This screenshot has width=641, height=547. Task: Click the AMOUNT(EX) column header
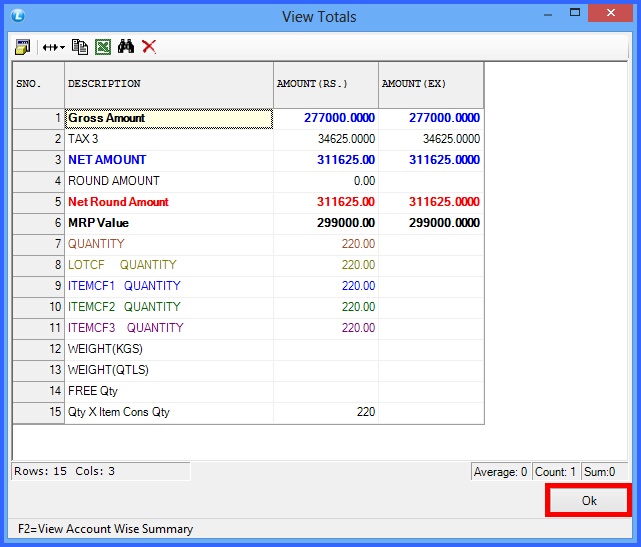431,85
